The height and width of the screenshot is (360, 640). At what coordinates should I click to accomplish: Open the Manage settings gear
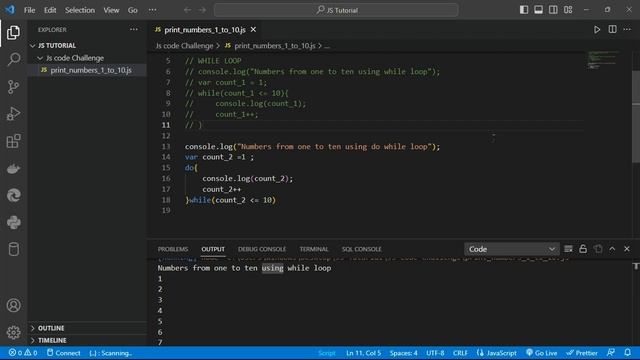13,332
